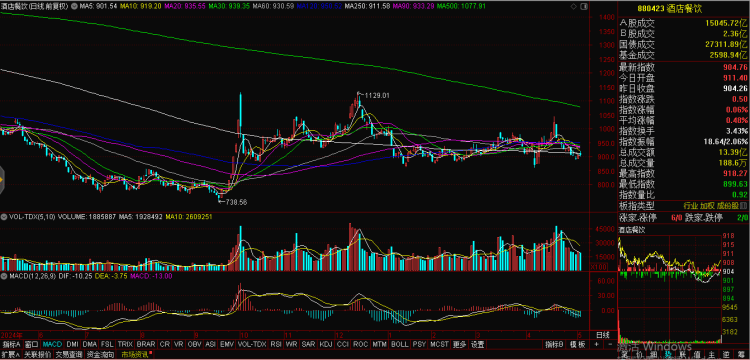
Task: Open the 模板 template button
Action: [x=578, y=344]
